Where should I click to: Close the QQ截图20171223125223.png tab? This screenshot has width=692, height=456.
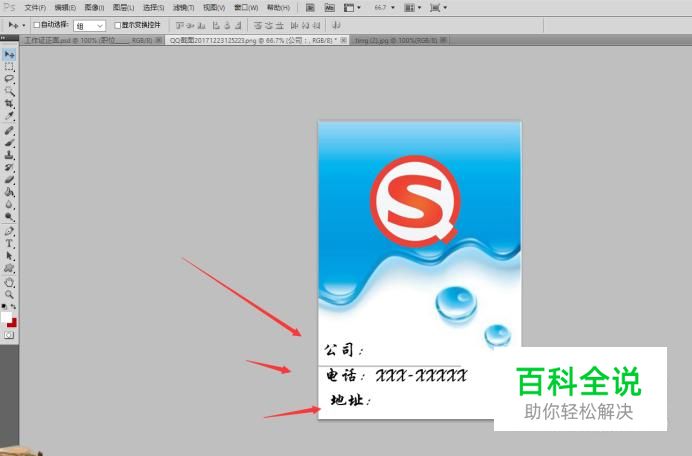343,40
